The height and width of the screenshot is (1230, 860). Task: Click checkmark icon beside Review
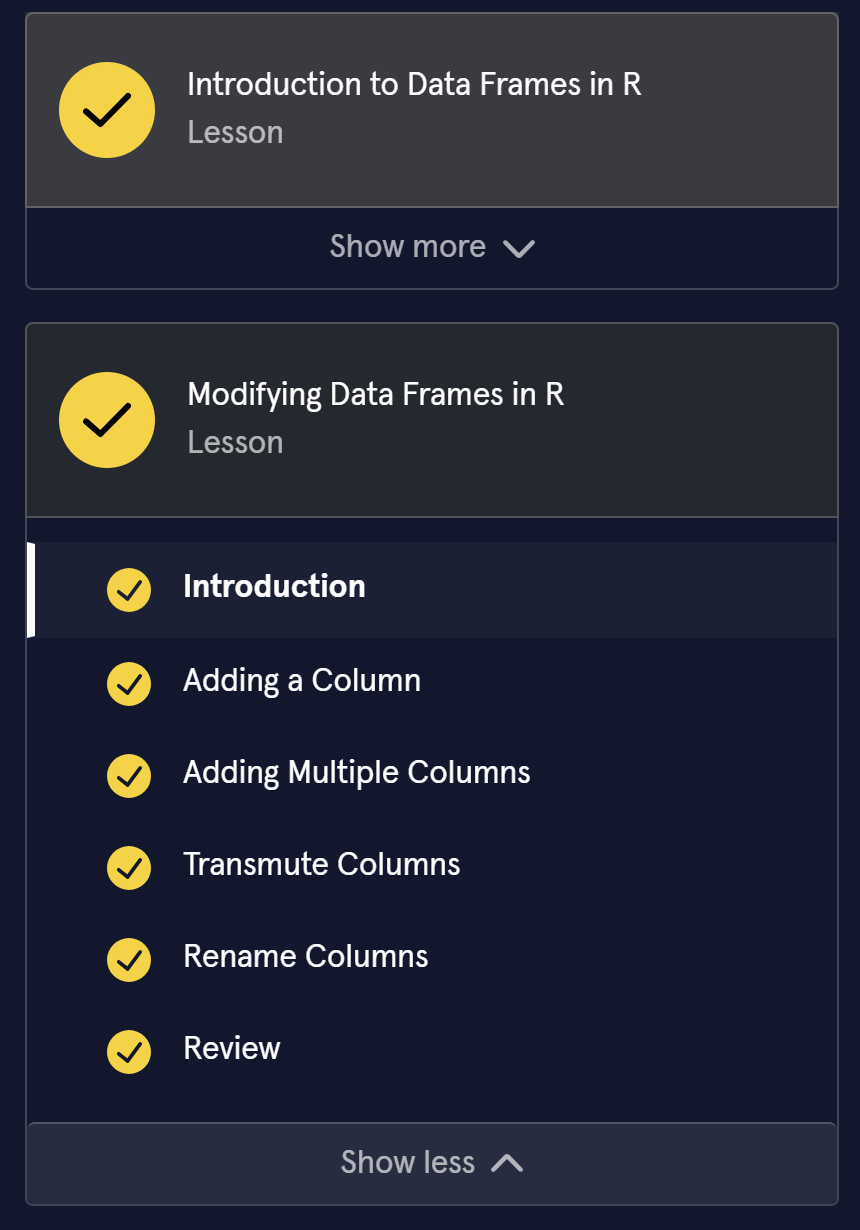129,1052
